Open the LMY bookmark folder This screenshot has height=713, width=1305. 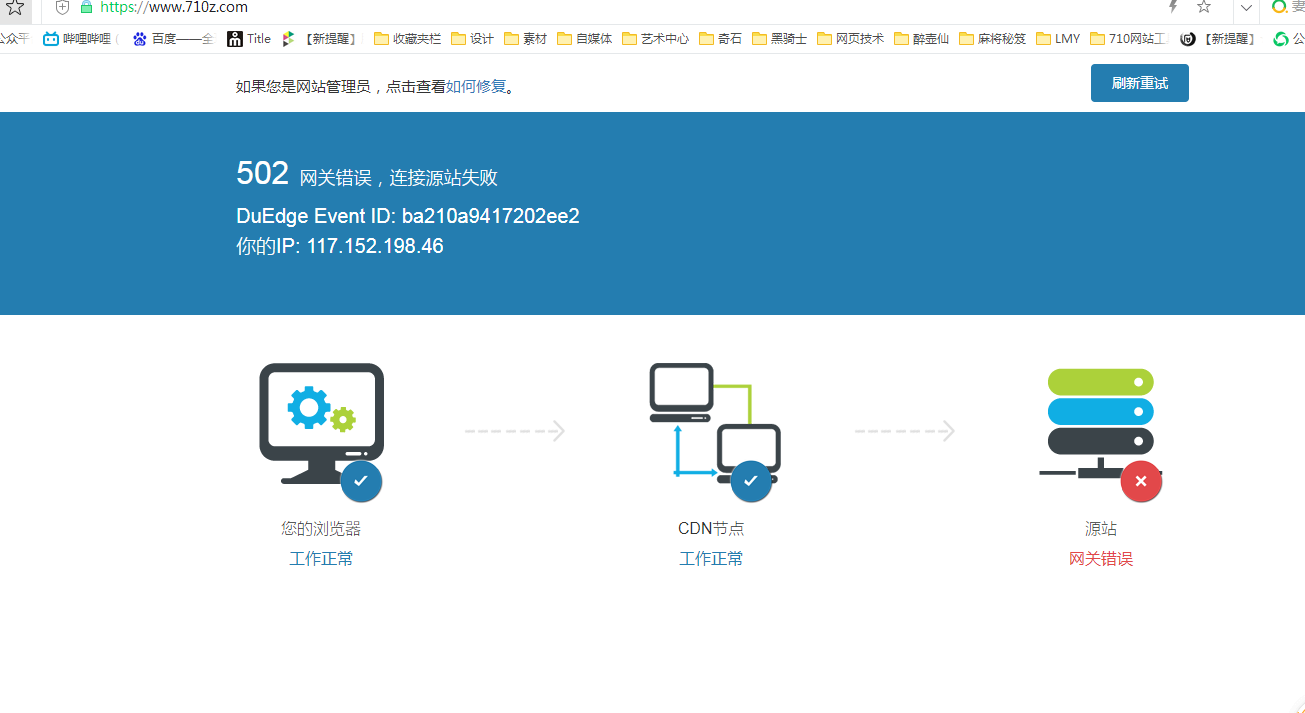(x=1058, y=39)
